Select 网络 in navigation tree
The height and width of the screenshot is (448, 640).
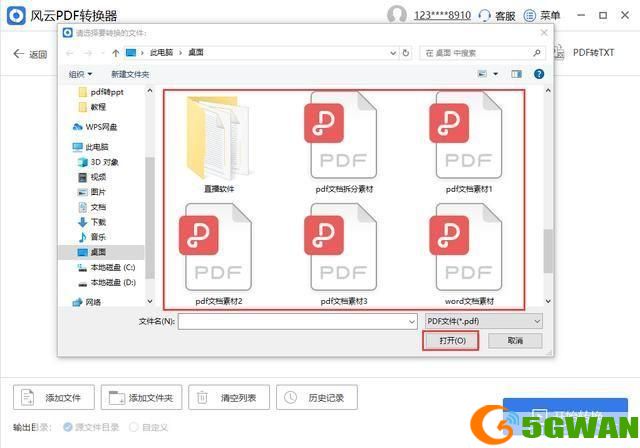(x=87, y=302)
